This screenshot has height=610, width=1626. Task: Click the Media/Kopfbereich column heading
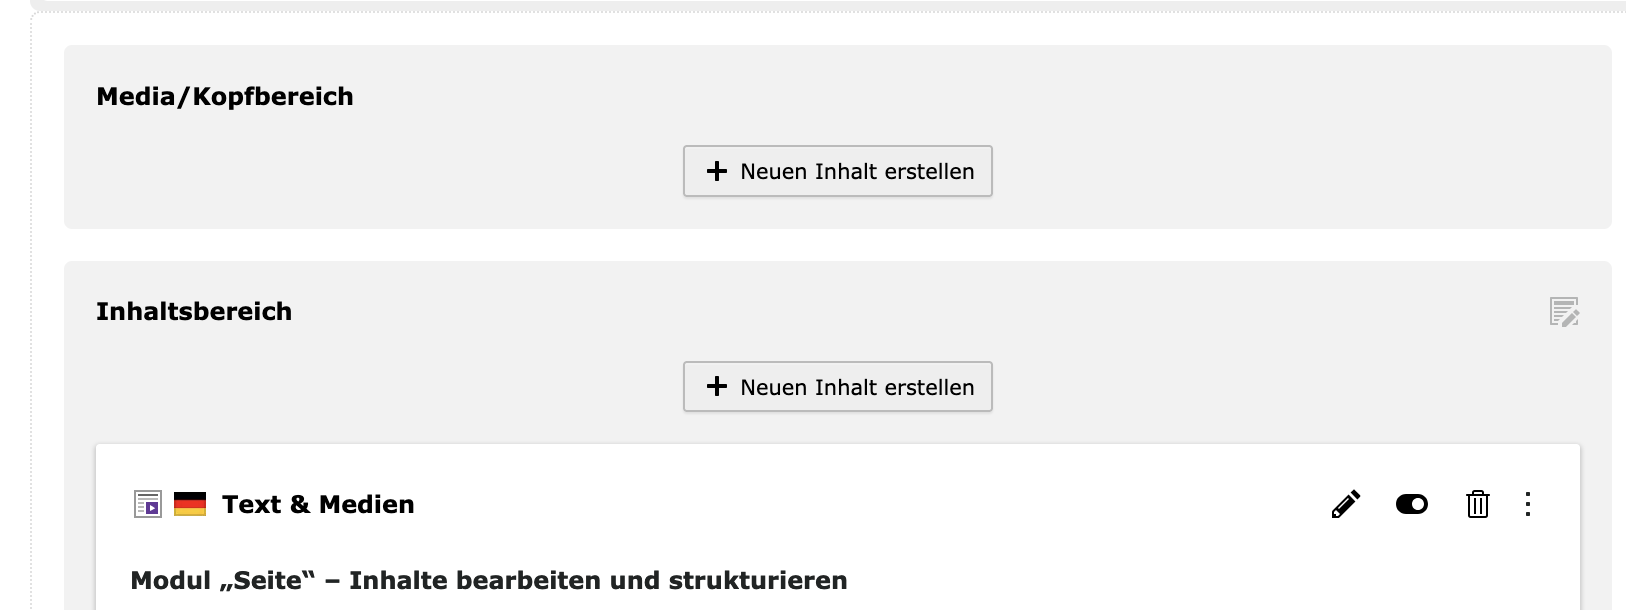click(225, 96)
